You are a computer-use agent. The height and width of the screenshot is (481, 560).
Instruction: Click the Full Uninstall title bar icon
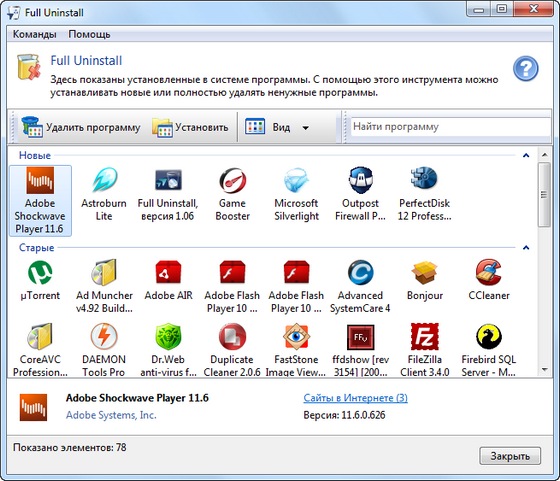[x=14, y=13]
